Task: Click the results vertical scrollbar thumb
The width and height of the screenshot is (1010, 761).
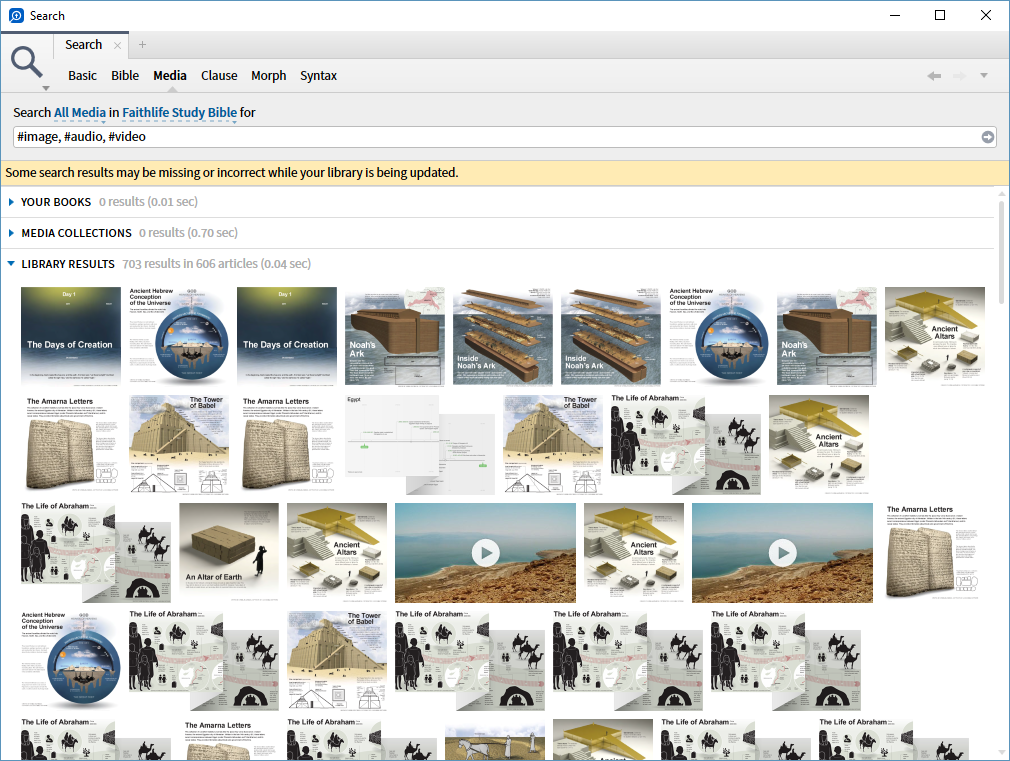Action: (x=1002, y=248)
